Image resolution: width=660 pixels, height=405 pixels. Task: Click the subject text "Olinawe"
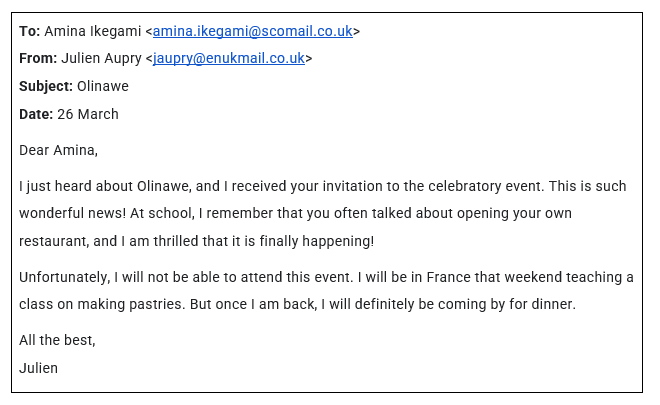pyautogui.click(x=103, y=86)
